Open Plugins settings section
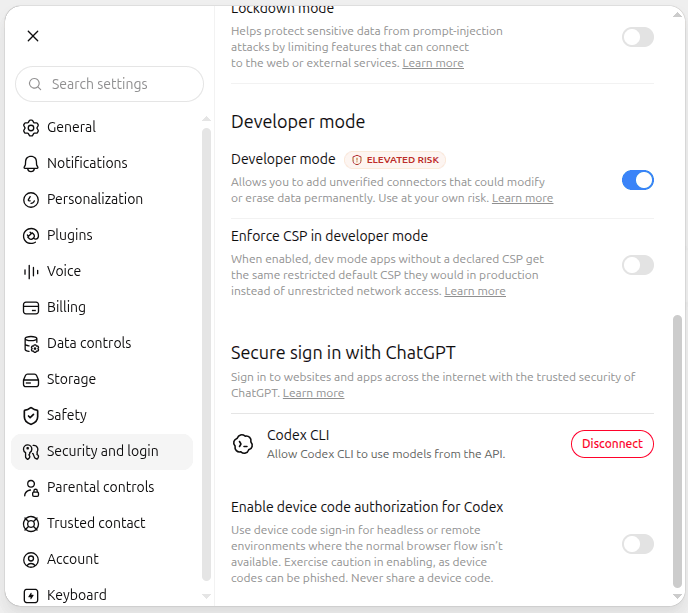The image size is (688, 613). [102, 235]
